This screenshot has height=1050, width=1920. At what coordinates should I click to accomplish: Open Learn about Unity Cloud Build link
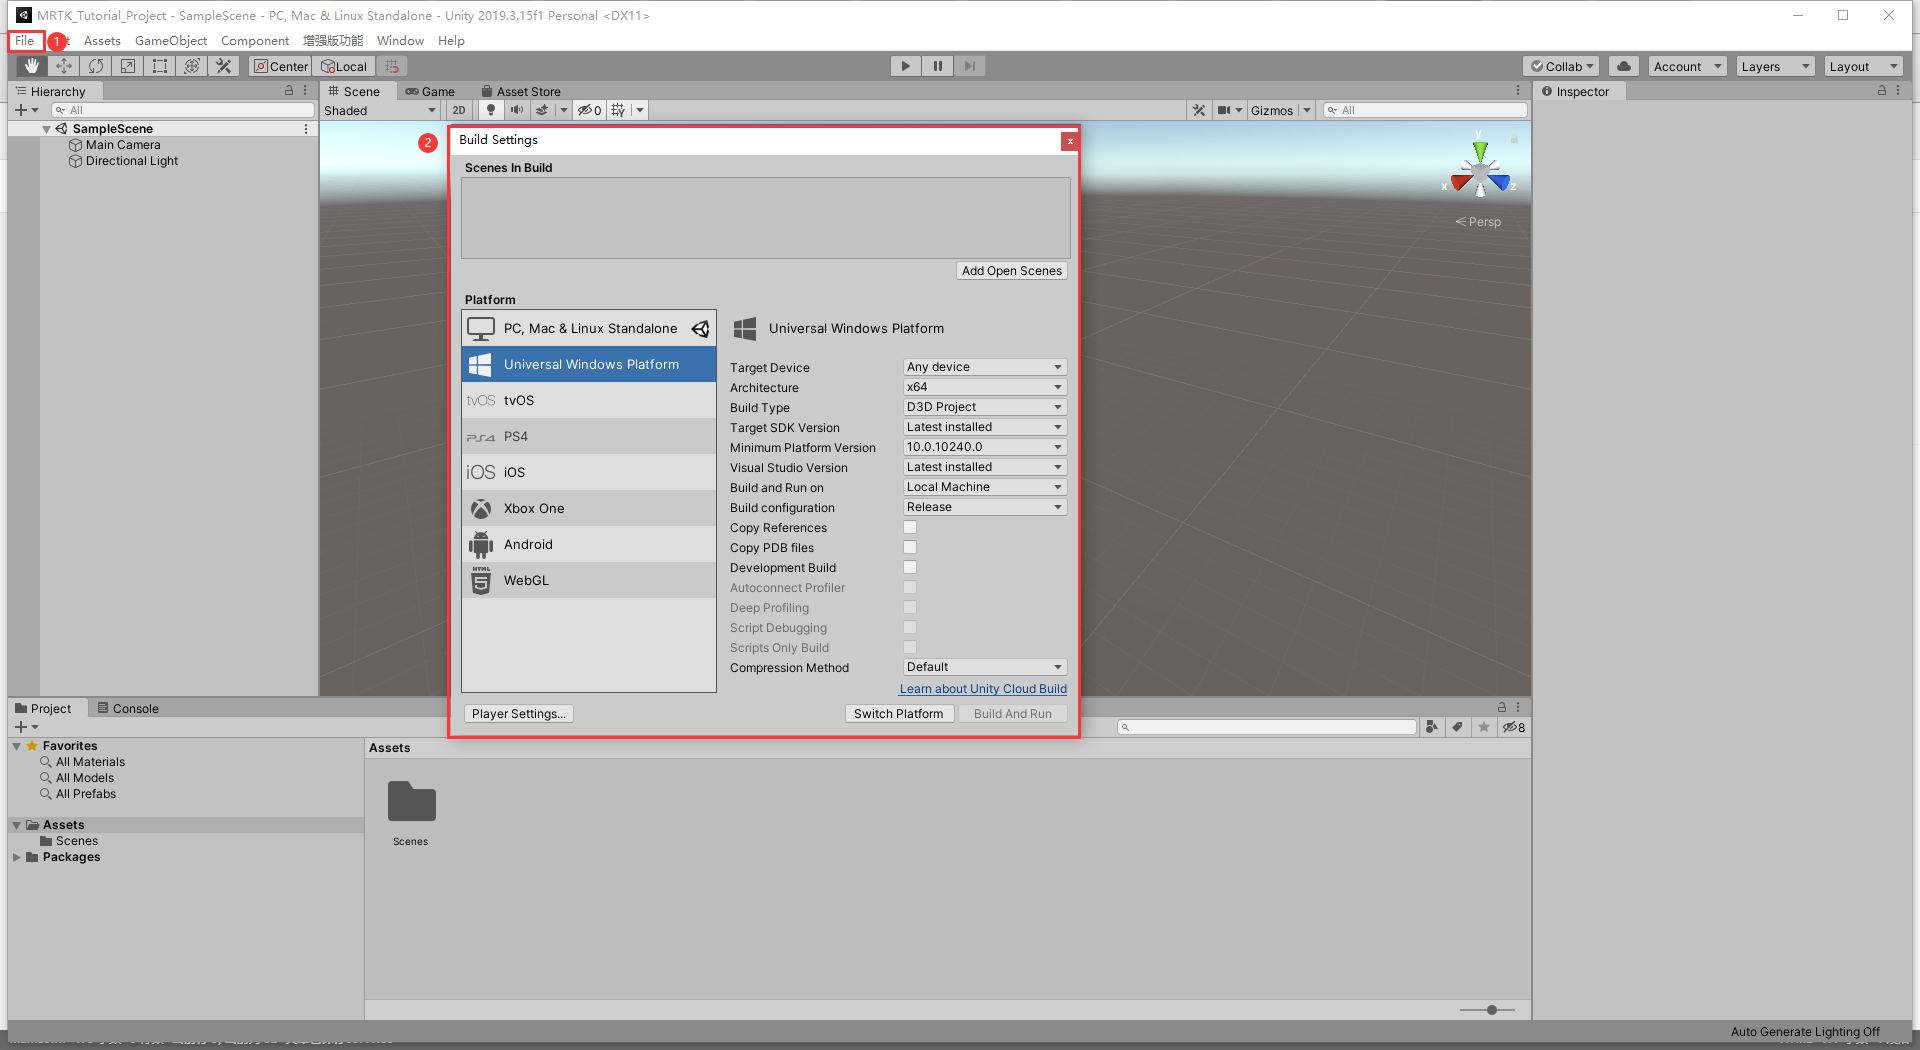click(983, 689)
